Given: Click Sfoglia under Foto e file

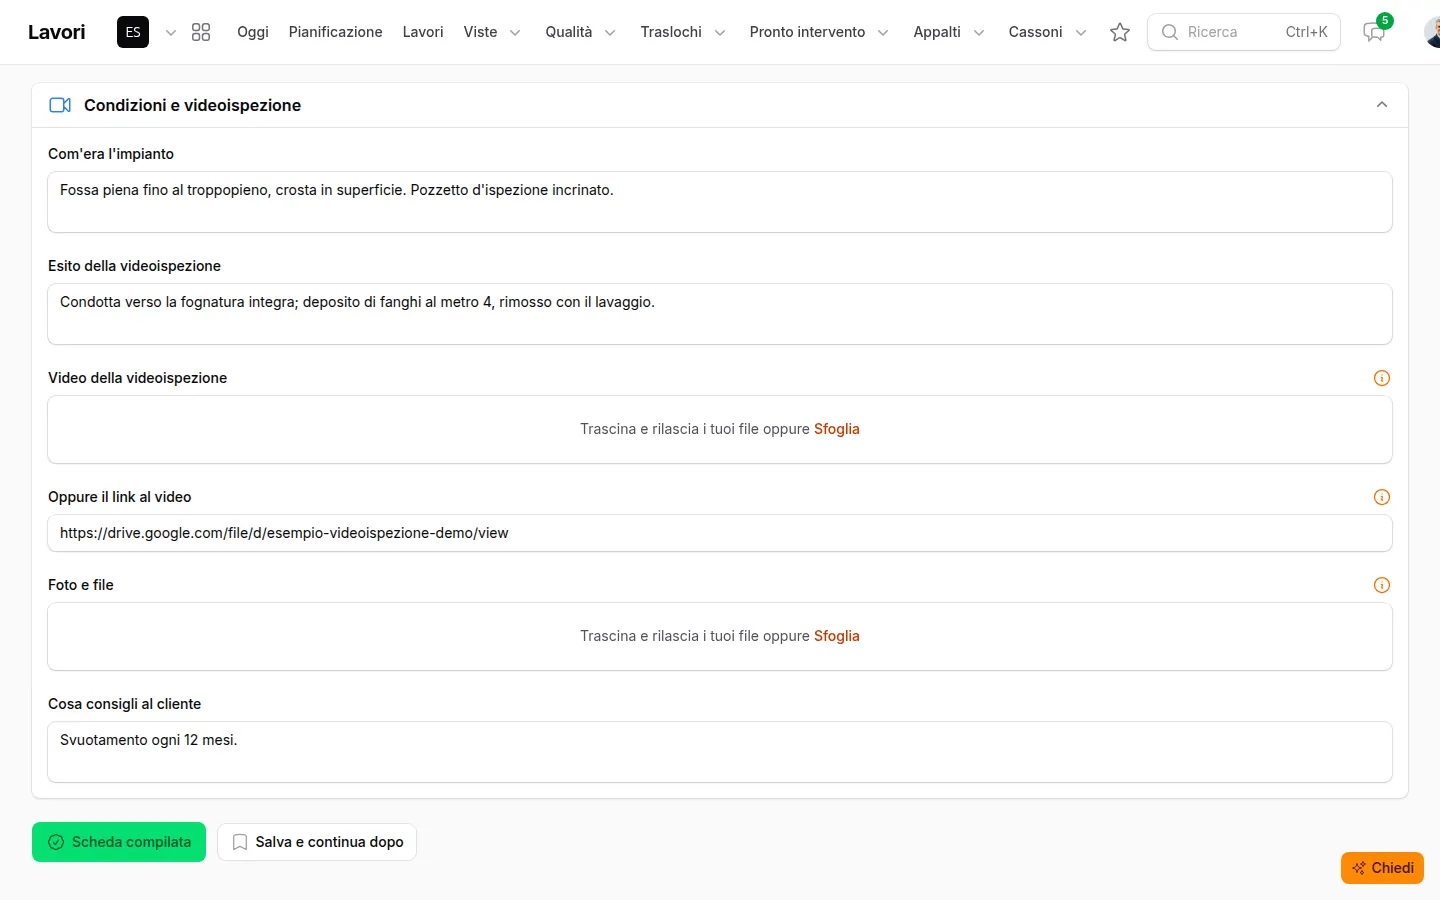Looking at the screenshot, I should [837, 636].
